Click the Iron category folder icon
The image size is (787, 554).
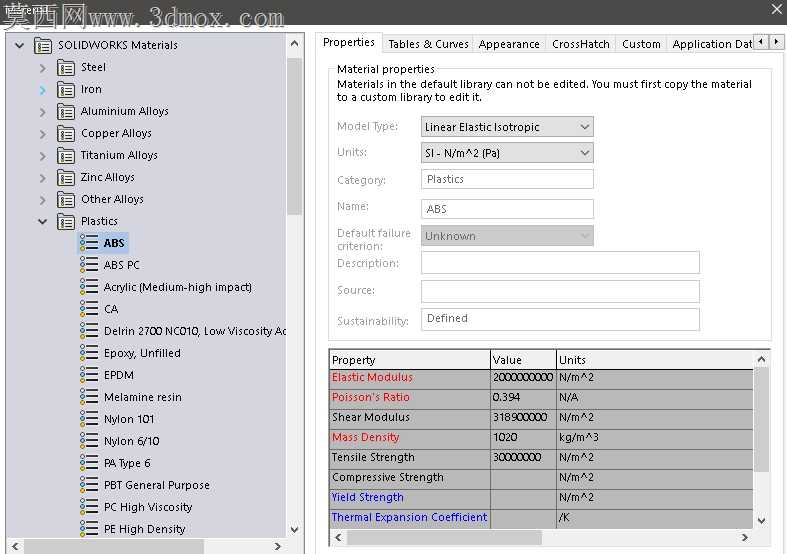[66, 90]
